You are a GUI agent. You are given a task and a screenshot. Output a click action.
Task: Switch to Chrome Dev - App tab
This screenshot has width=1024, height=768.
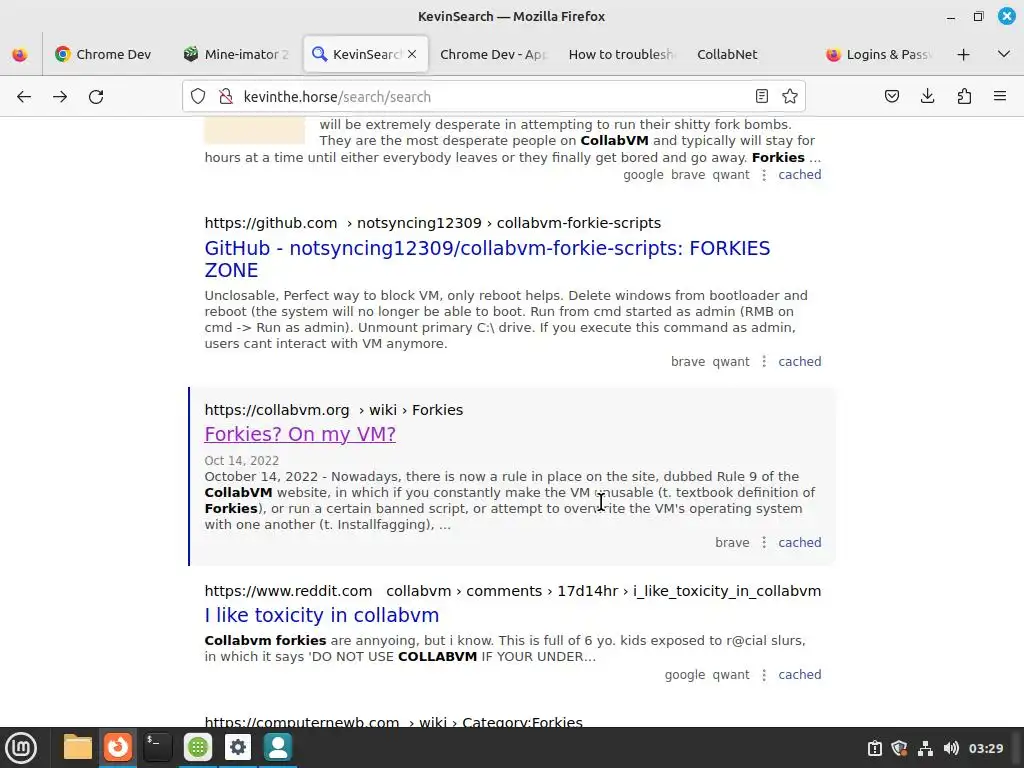(x=493, y=54)
